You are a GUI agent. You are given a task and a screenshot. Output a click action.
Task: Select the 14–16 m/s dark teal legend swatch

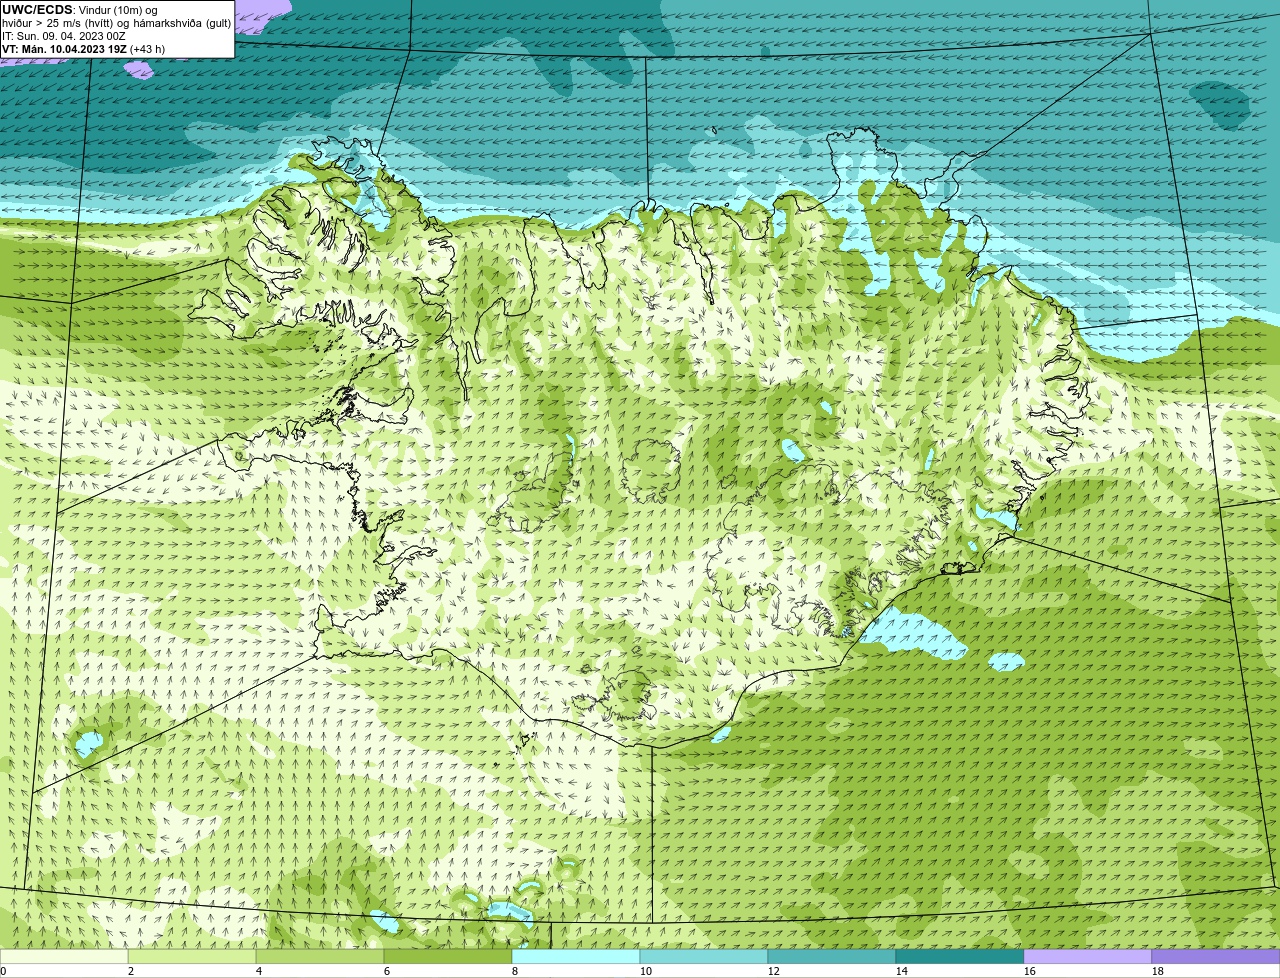[x=960, y=957]
